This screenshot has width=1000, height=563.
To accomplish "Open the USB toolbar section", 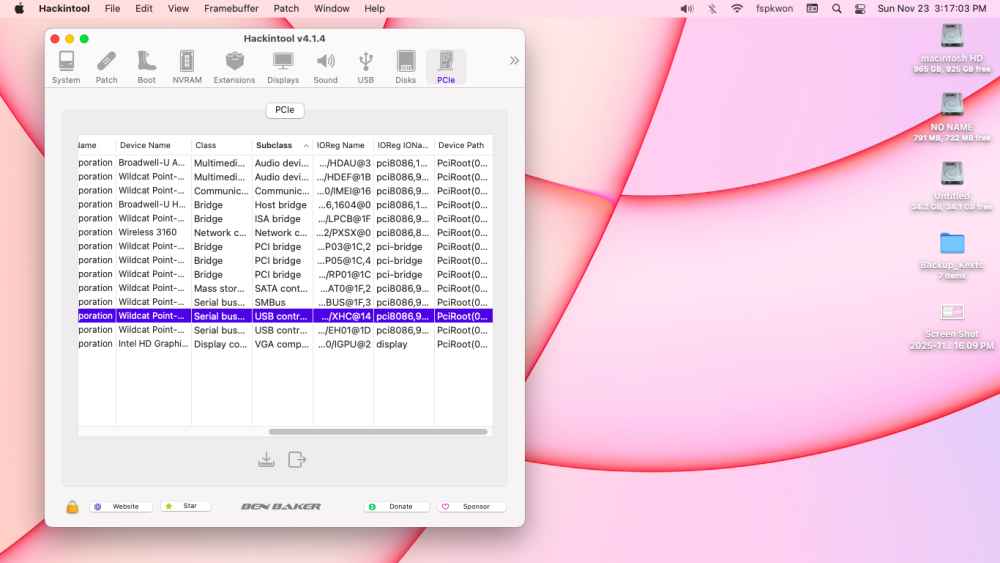I will pyautogui.click(x=365, y=67).
